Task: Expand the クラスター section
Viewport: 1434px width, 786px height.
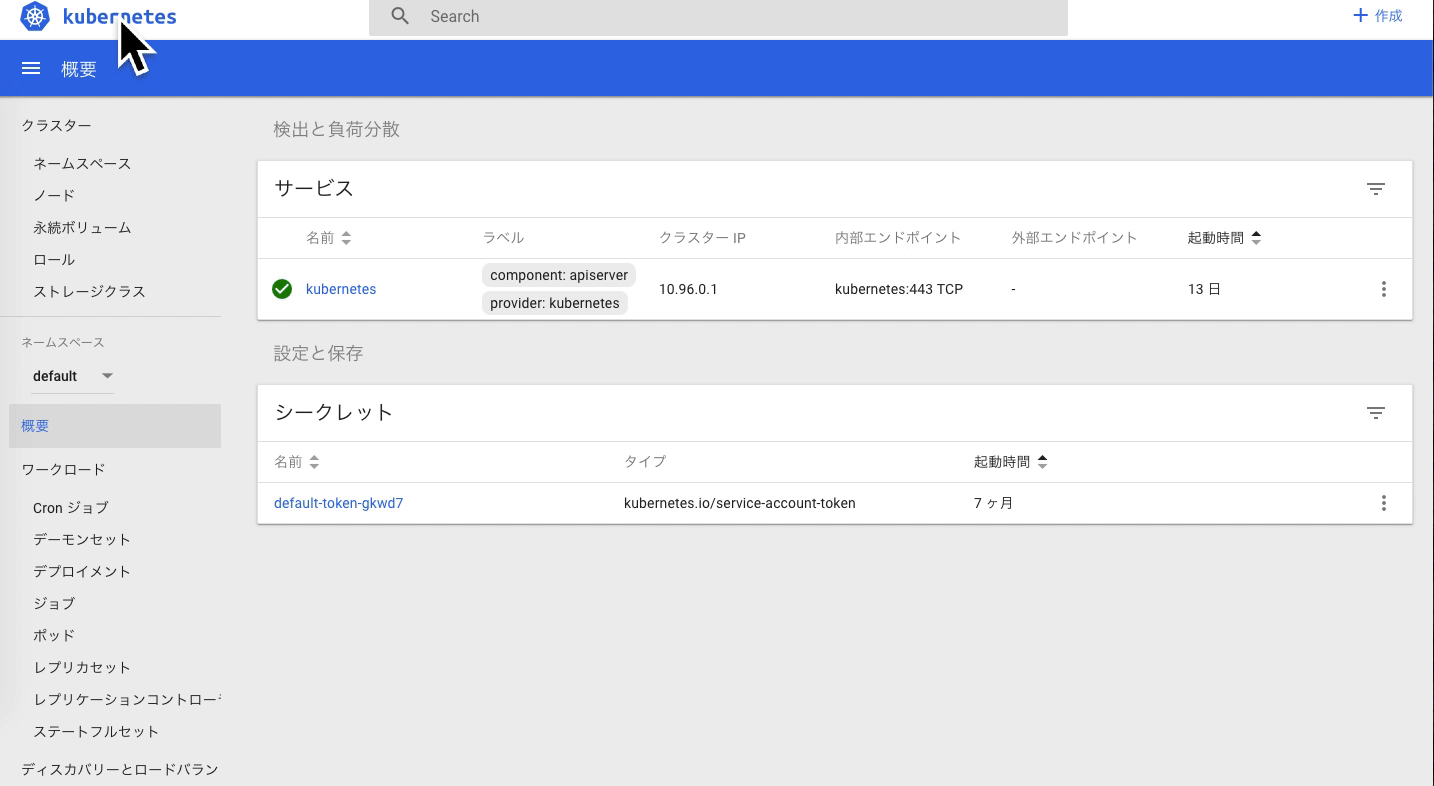Action: tap(56, 125)
